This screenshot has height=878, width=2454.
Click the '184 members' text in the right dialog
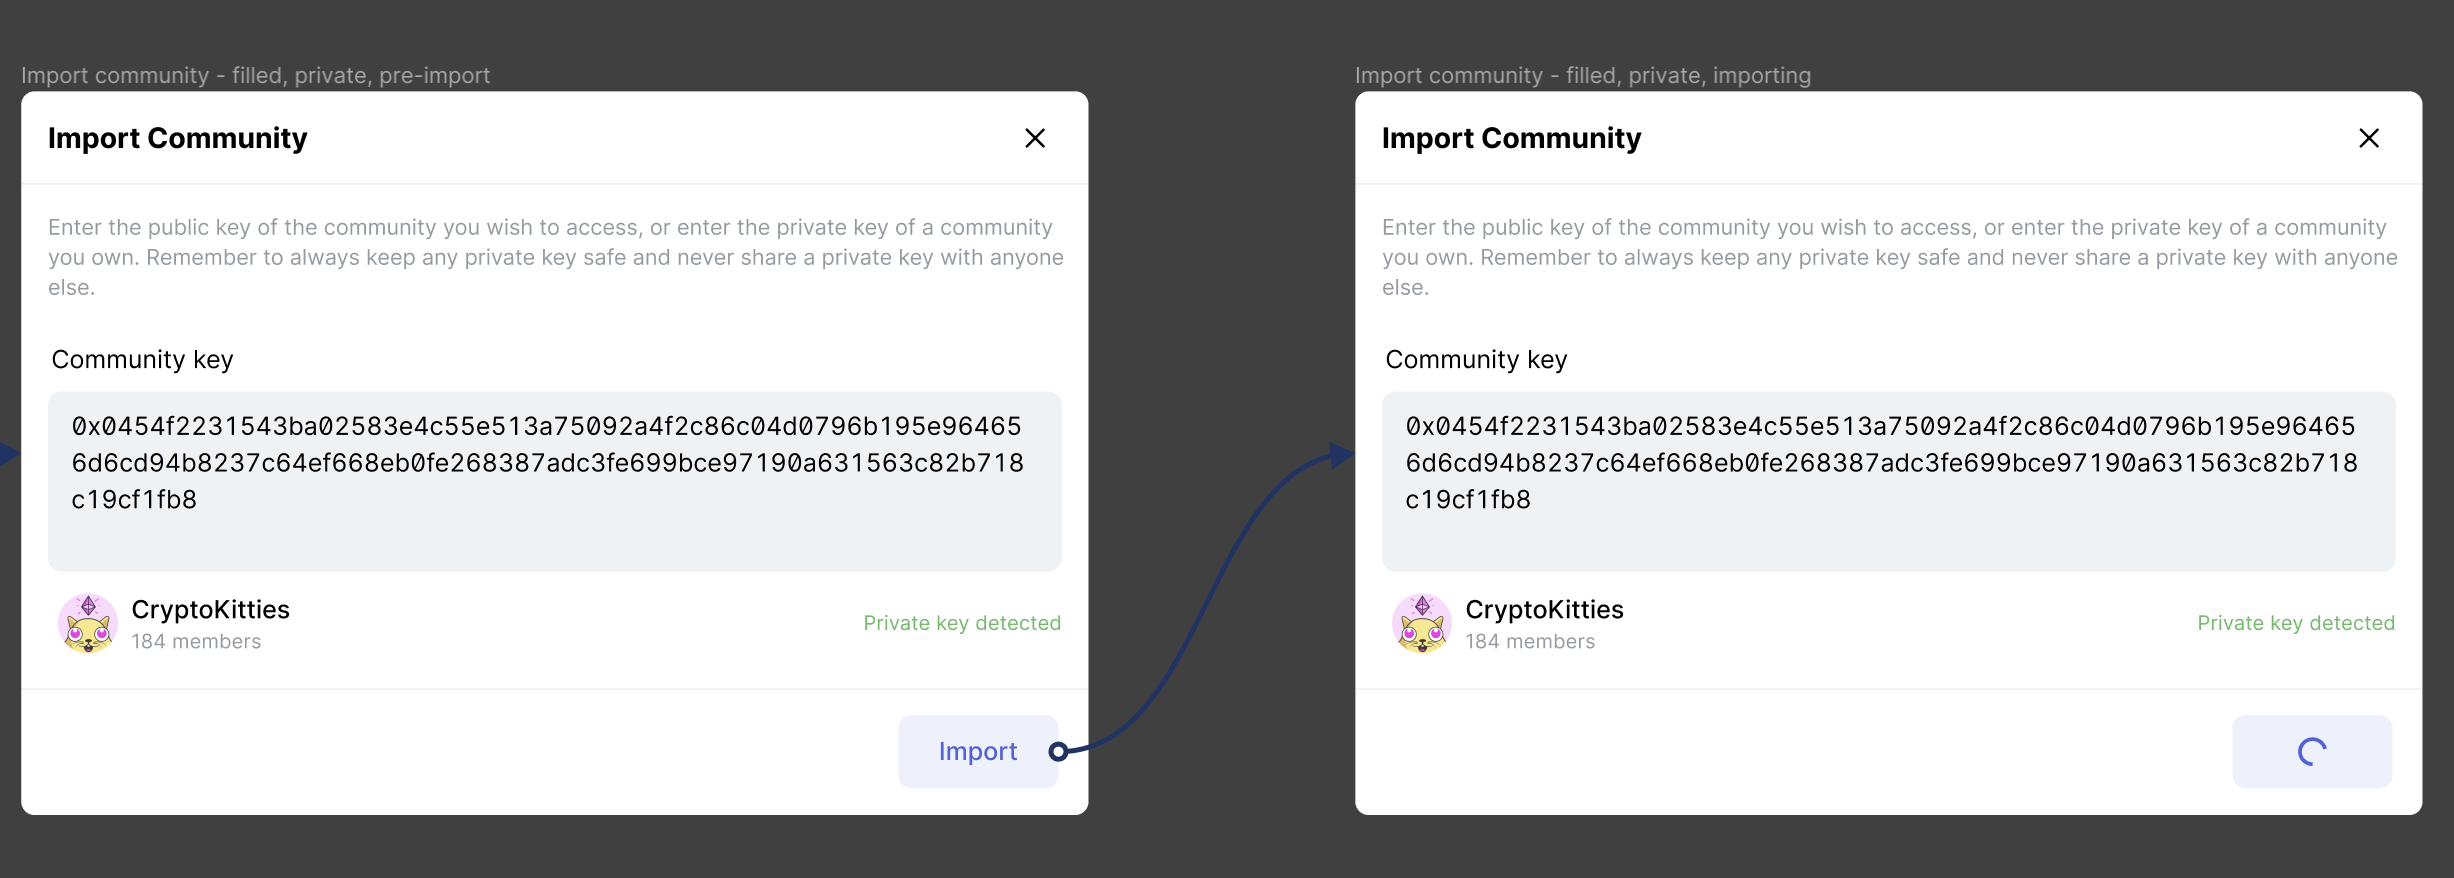point(1530,641)
